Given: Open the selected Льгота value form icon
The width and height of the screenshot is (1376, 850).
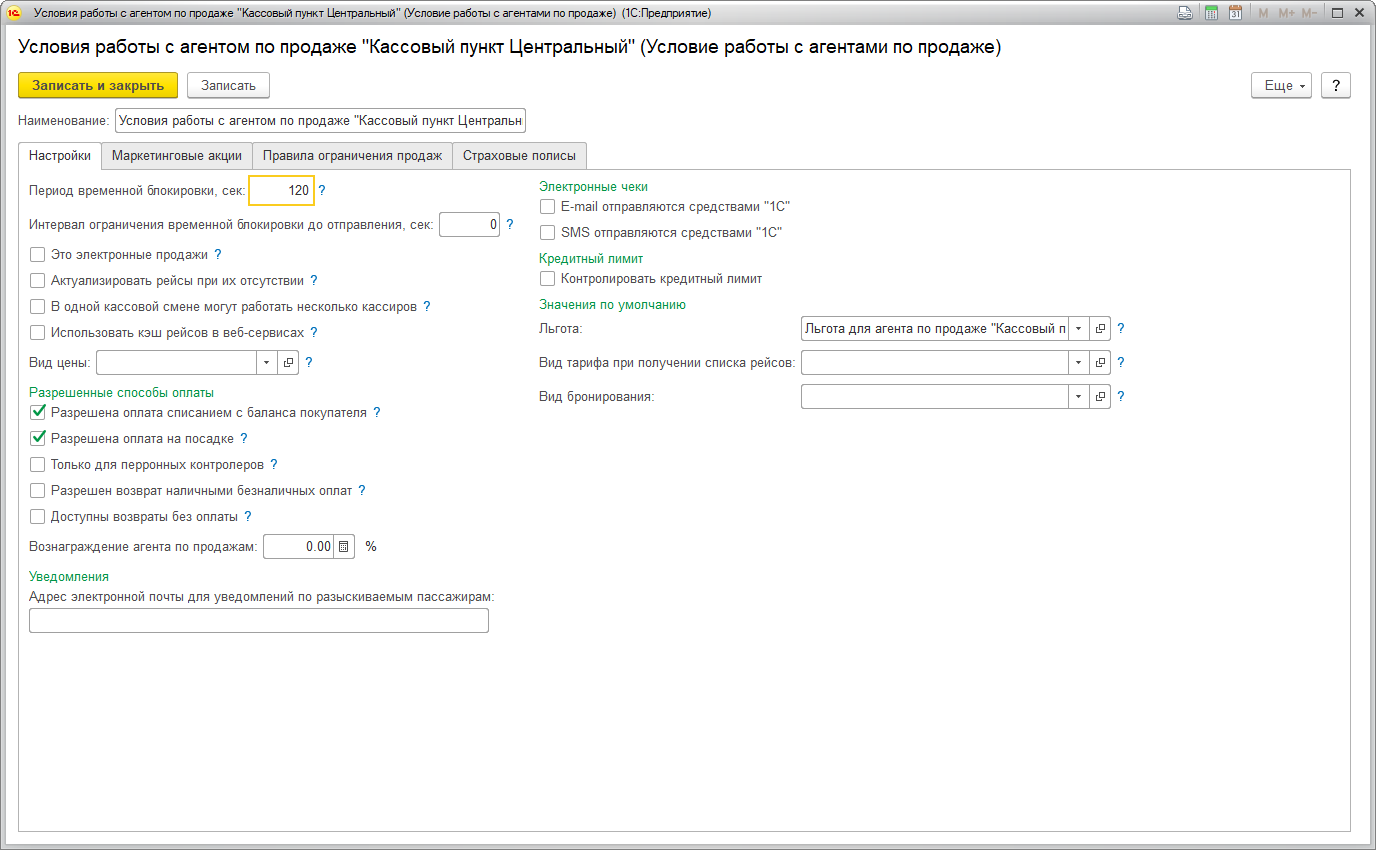Looking at the screenshot, I should [x=1100, y=328].
